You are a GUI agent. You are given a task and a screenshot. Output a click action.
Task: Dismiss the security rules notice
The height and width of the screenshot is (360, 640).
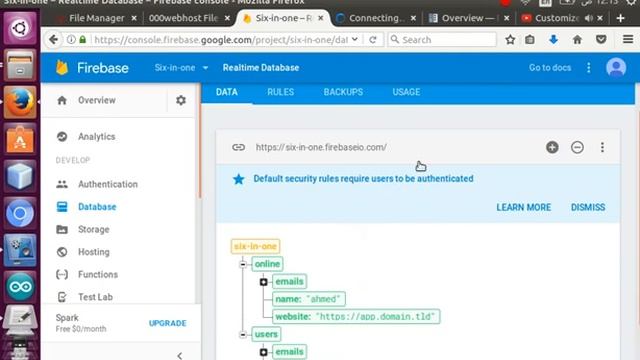[588, 207]
